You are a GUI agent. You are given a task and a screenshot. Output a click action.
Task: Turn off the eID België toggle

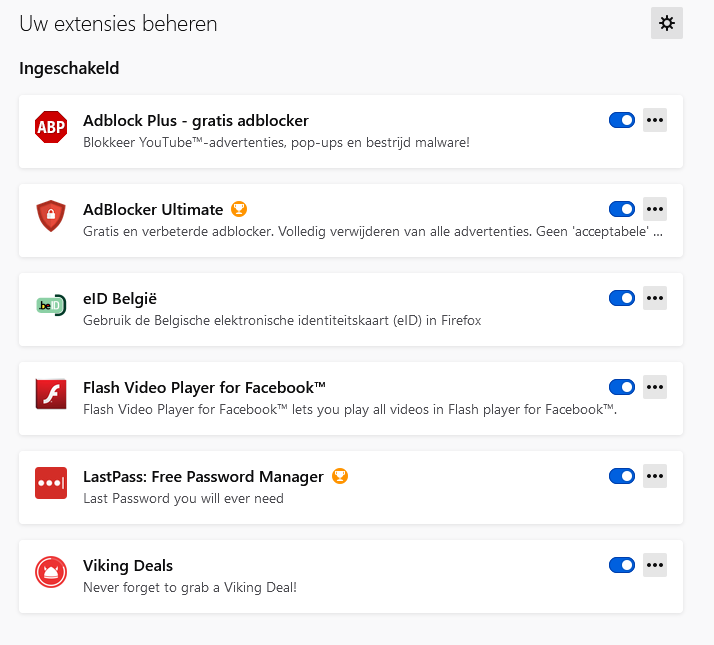point(622,298)
